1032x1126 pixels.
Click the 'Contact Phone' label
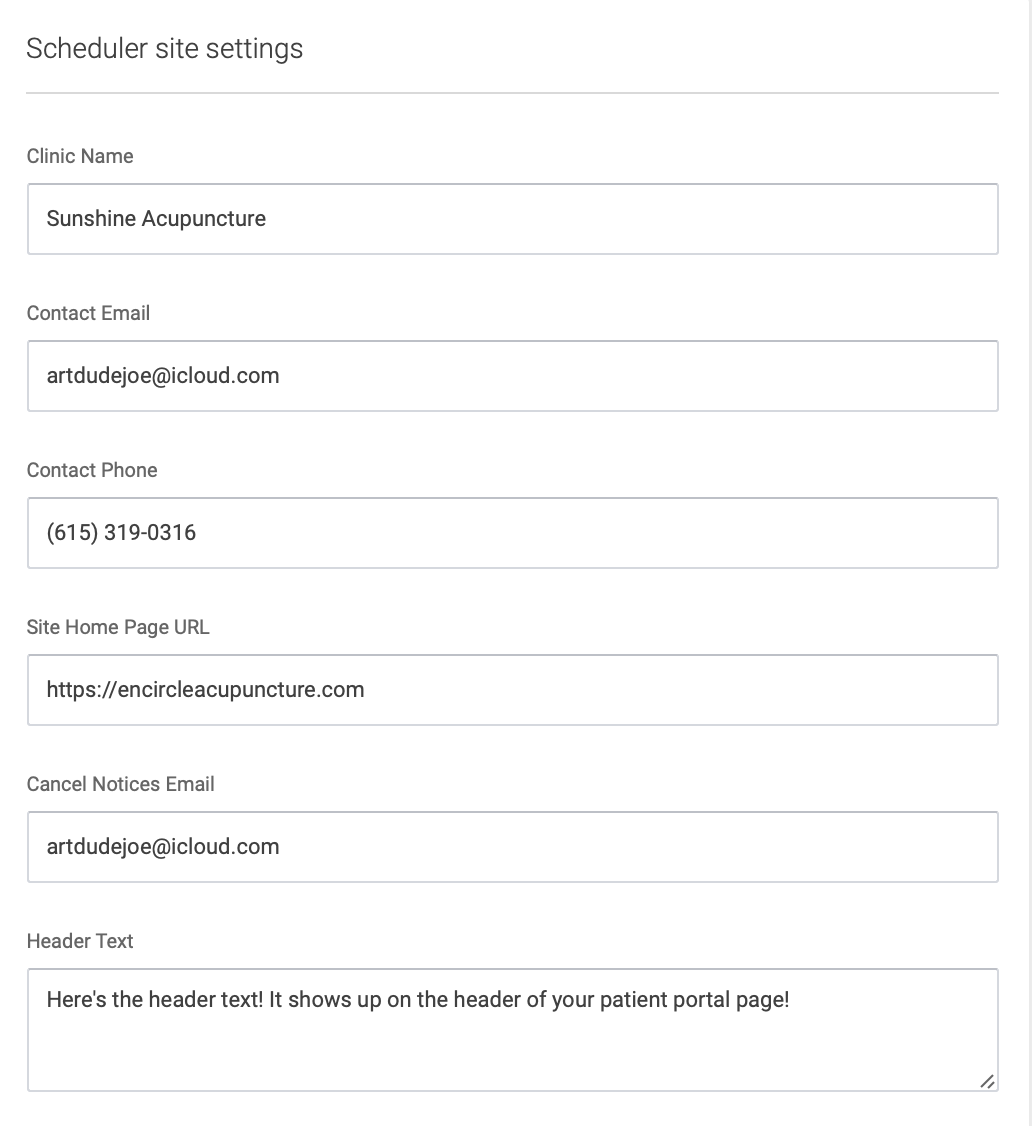pos(92,470)
